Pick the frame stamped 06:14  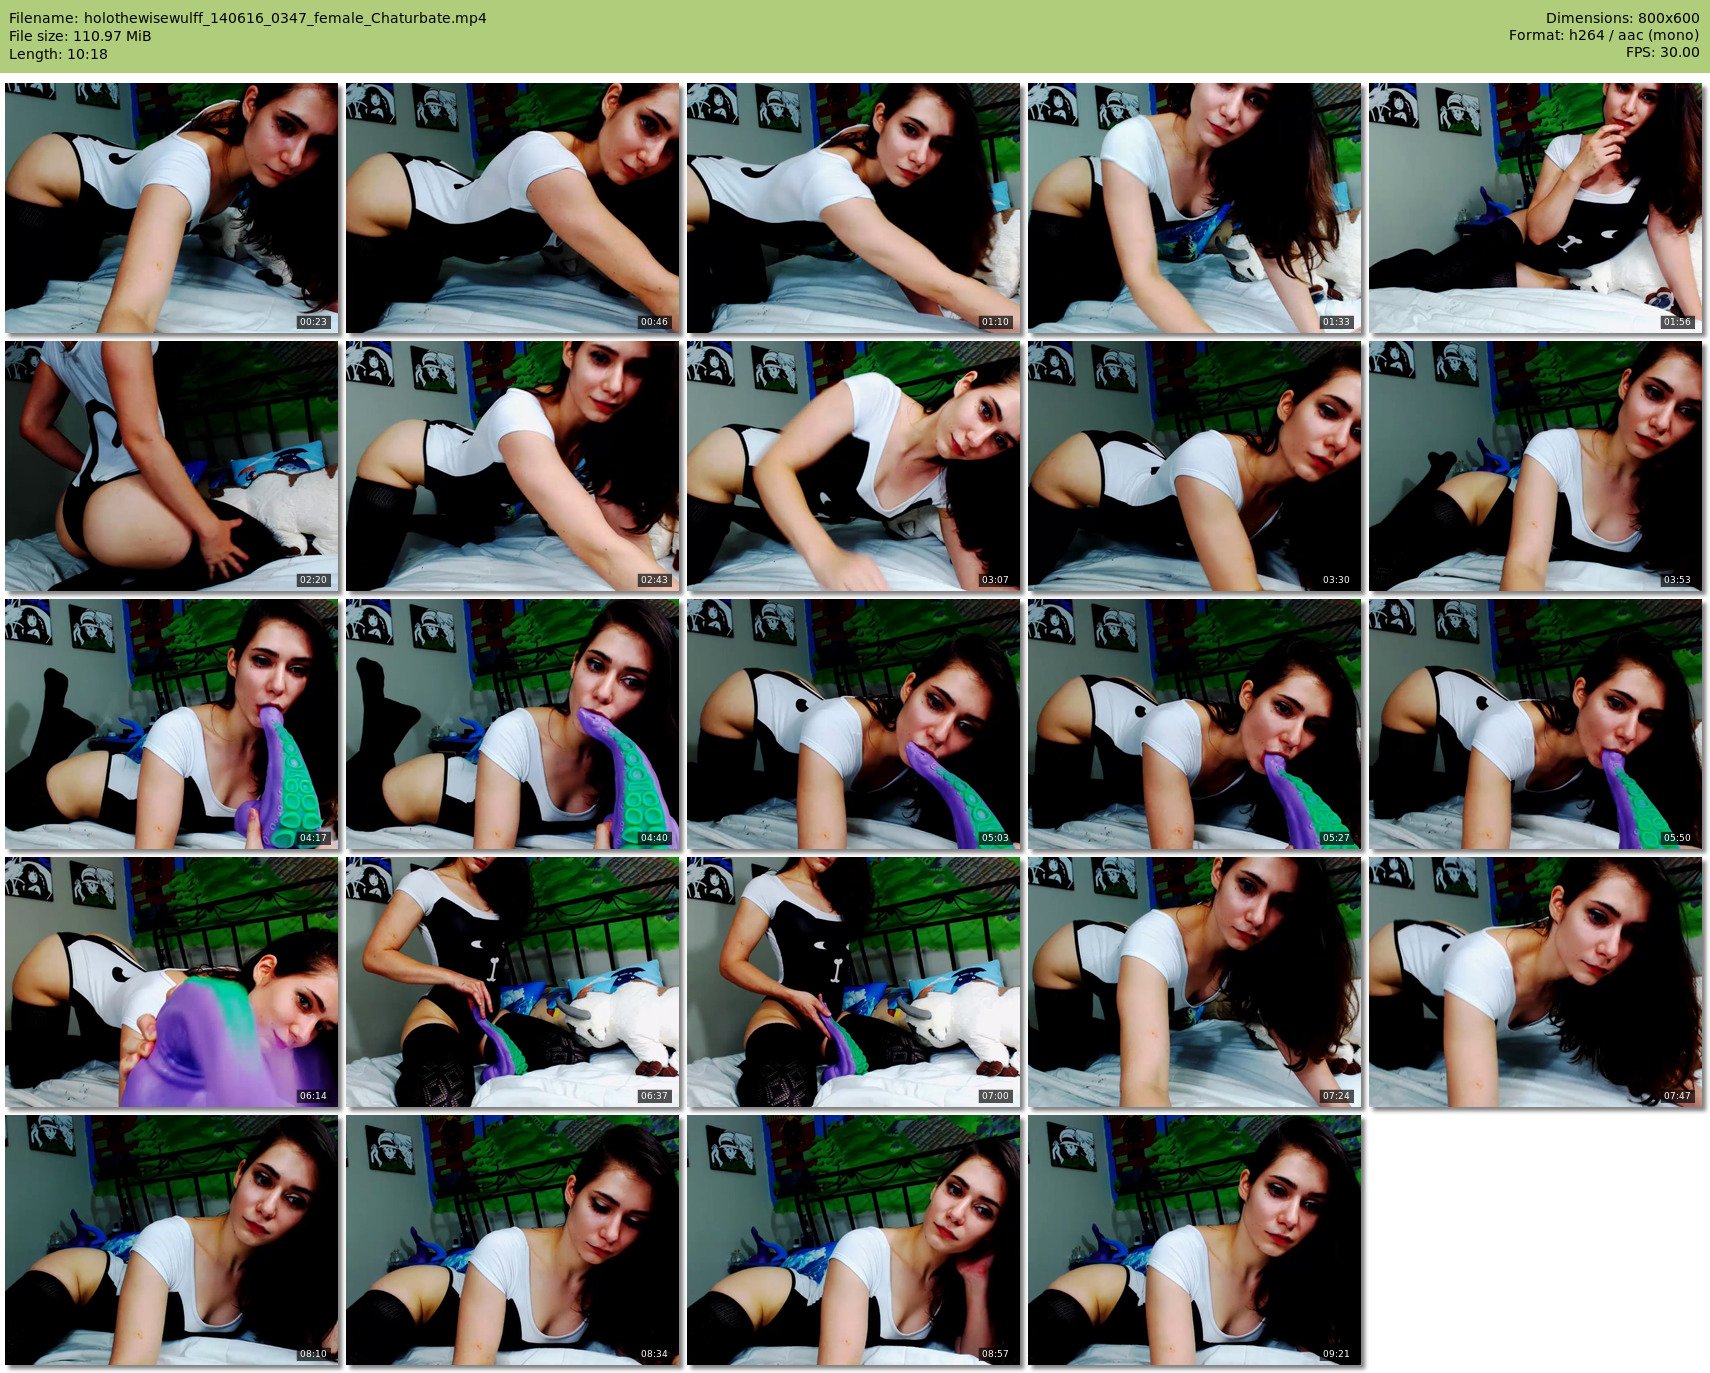171,981
